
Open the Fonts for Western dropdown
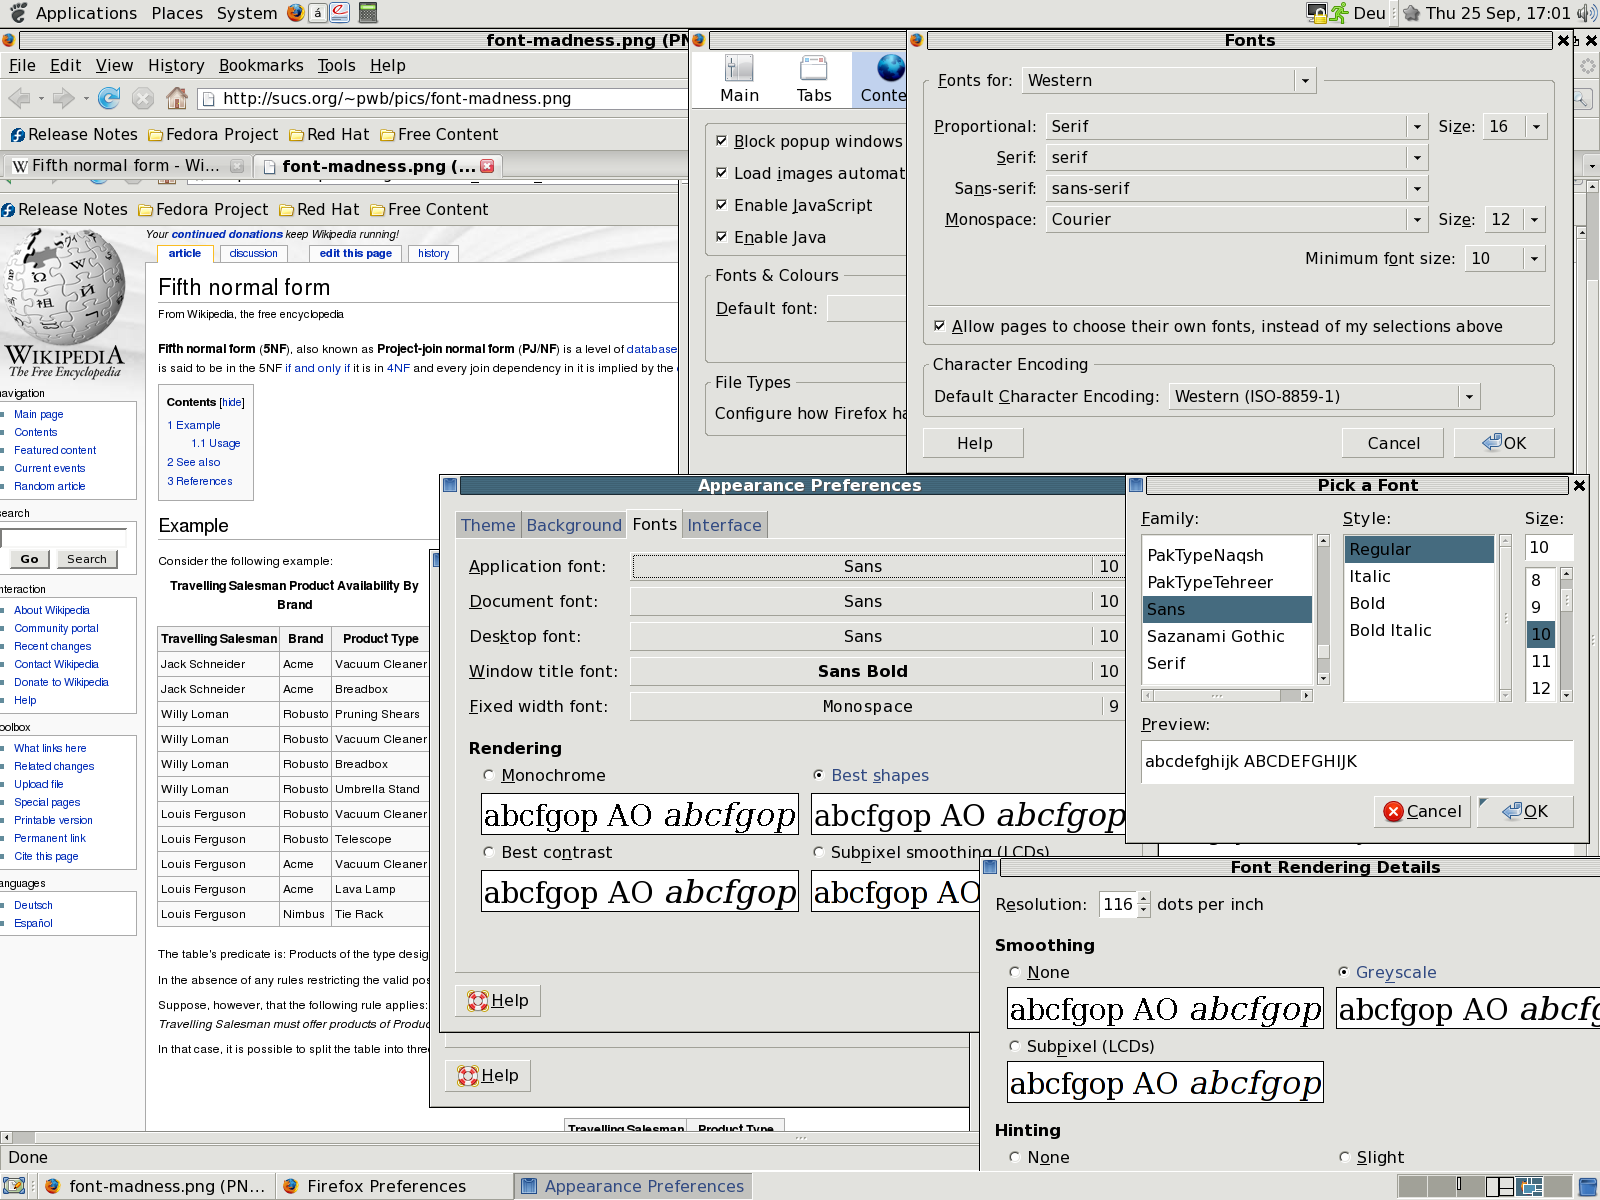tap(1168, 81)
